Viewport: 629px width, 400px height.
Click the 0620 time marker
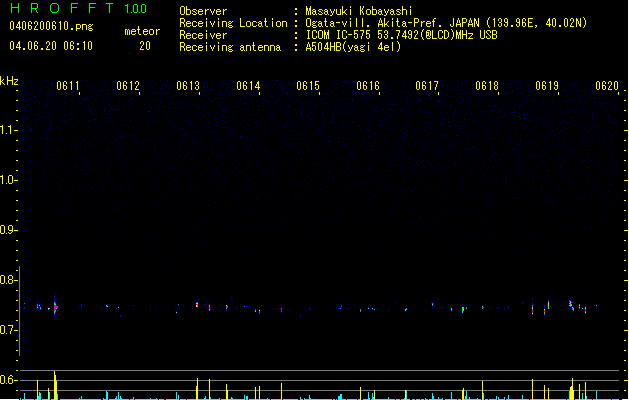(x=607, y=86)
